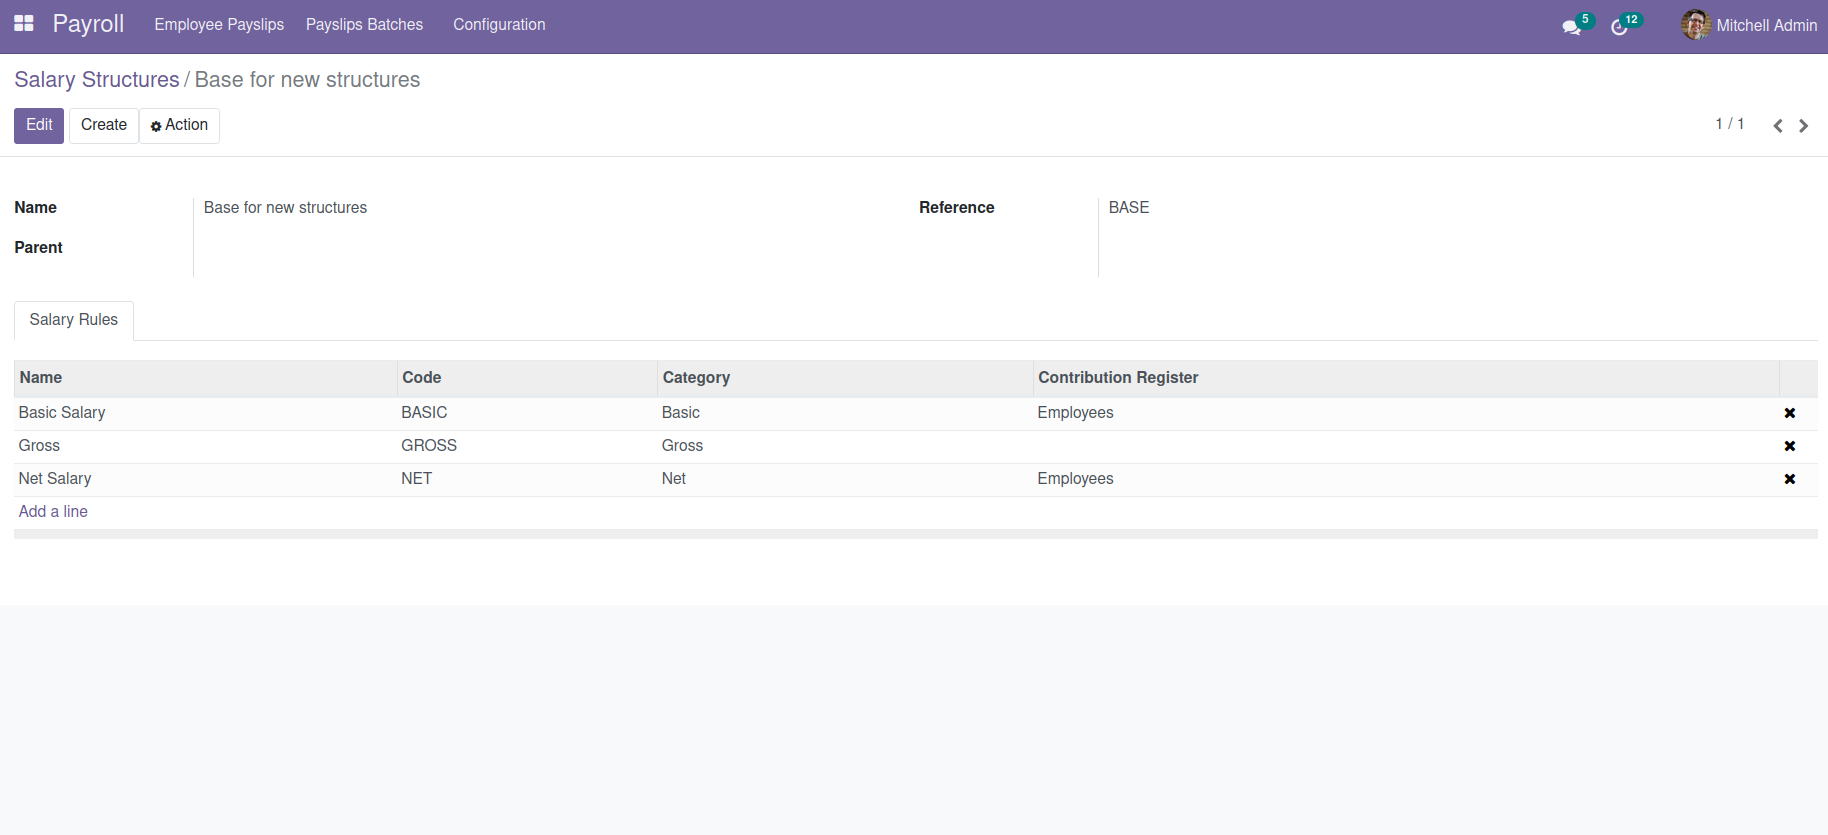
Task: Click the record pager 1 / 1
Action: 1730,124
